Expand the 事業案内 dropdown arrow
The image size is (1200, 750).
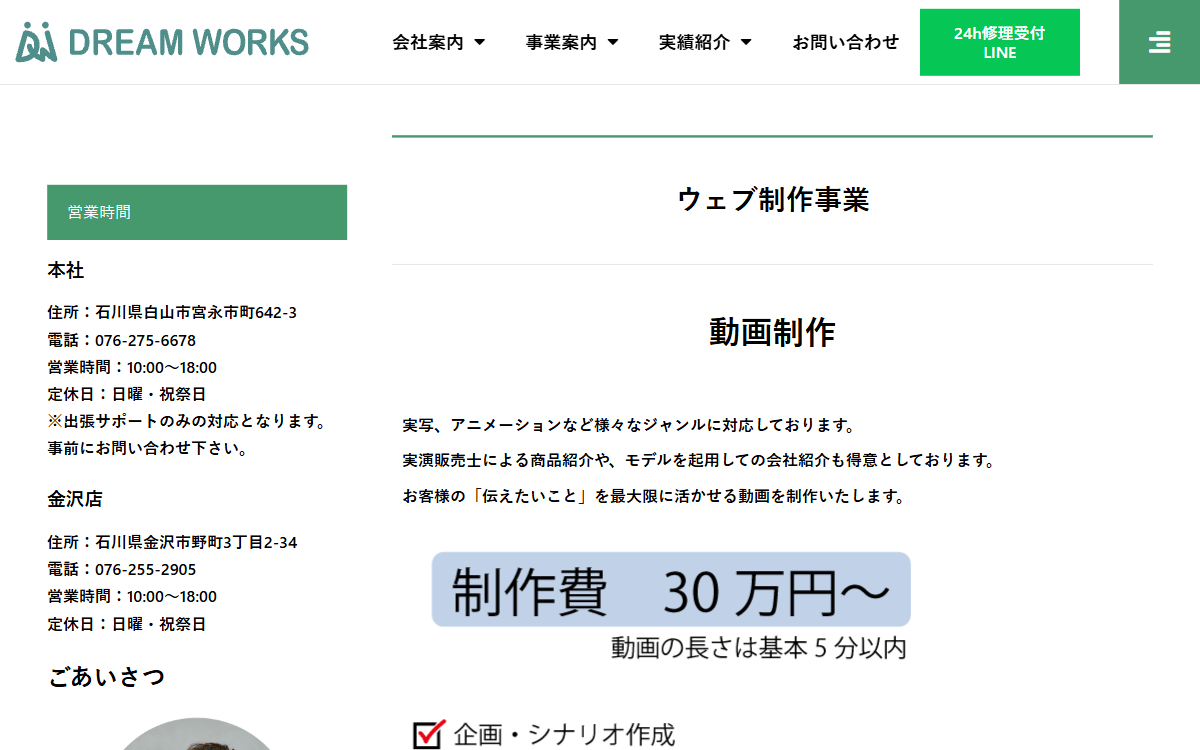(613, 42)
